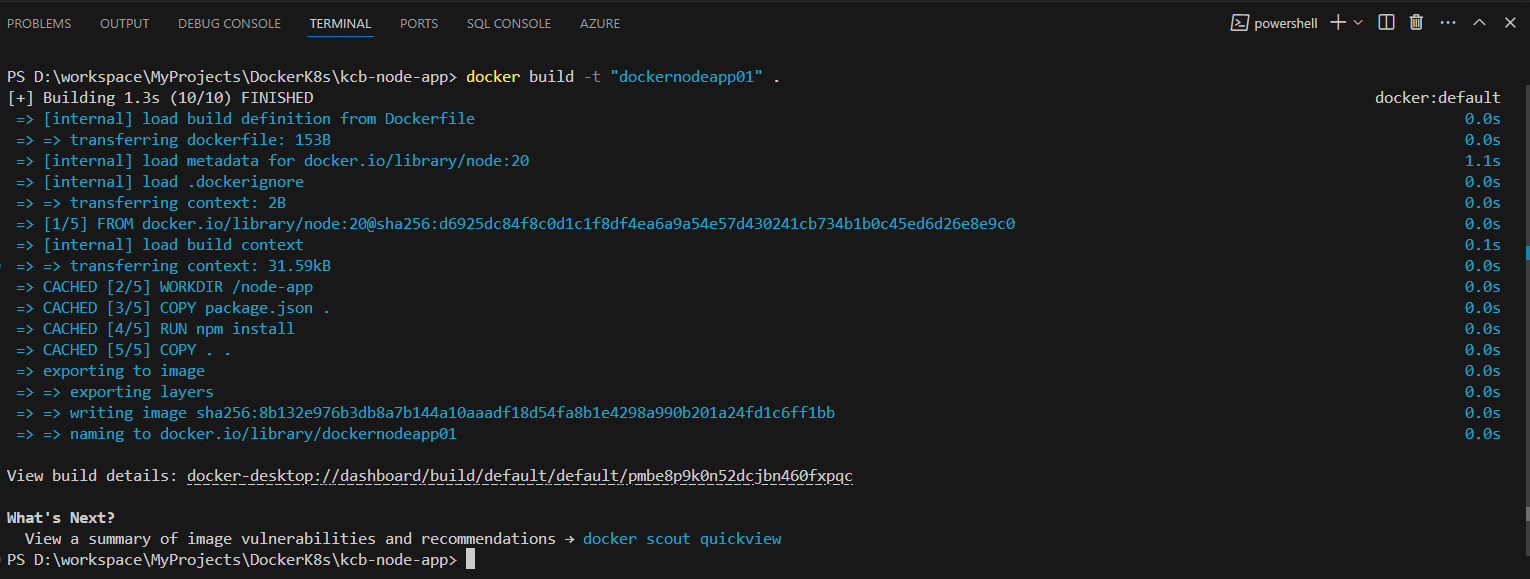Click the powershell terminal profile icon
The image size is (1530, 579).
point(1239,23)
